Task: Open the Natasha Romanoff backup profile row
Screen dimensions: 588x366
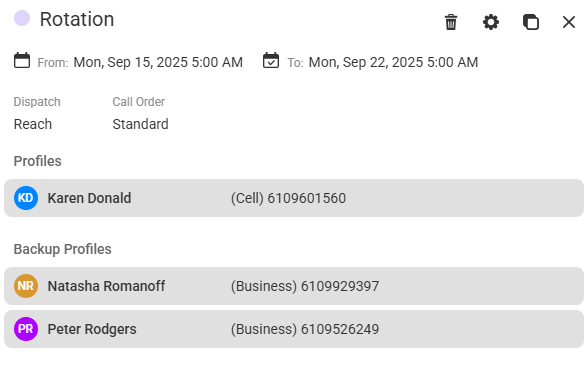Action: [294, 286]
